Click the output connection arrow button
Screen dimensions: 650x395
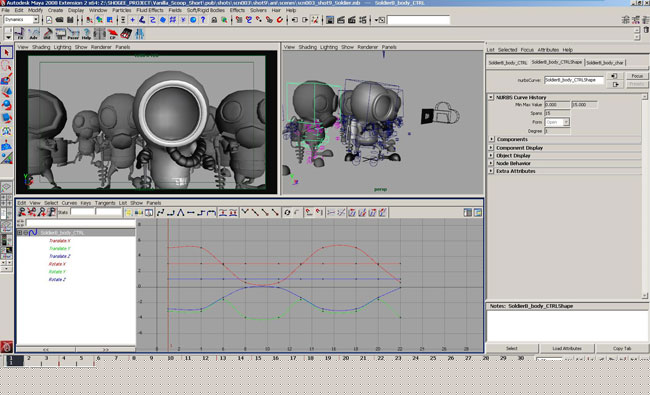616,84
